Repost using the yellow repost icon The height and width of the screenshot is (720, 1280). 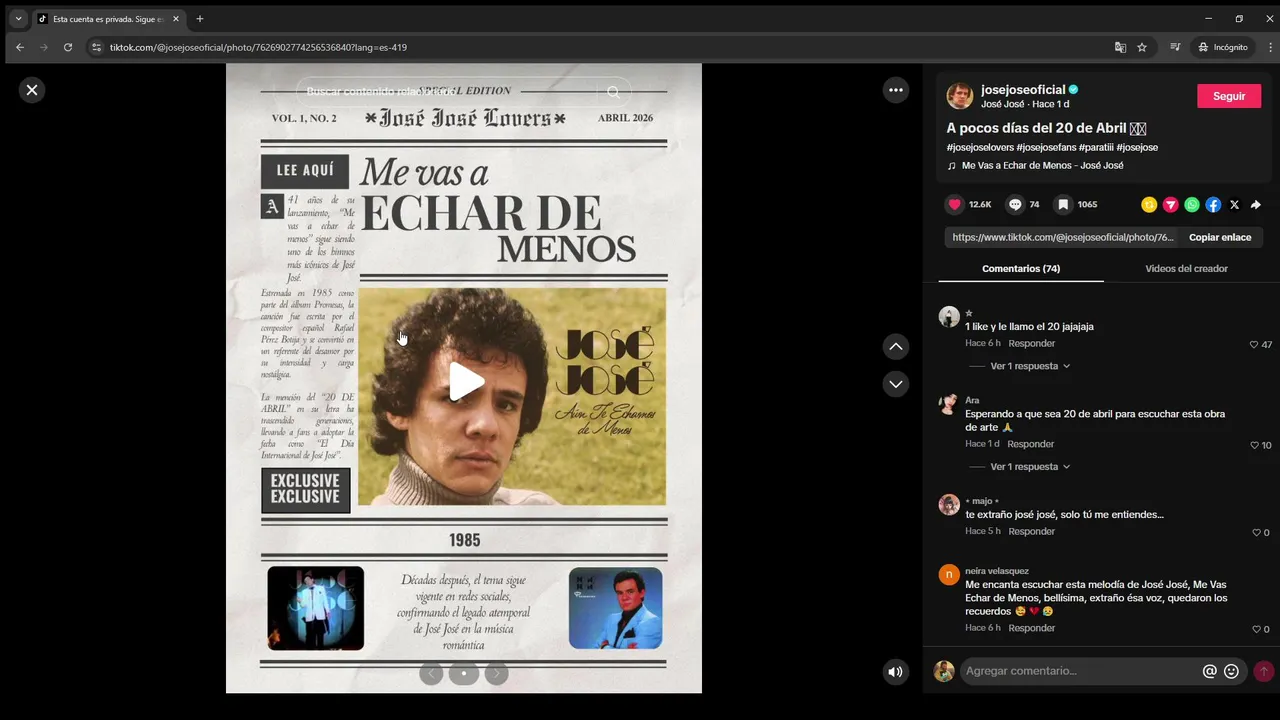[1149, 204]
